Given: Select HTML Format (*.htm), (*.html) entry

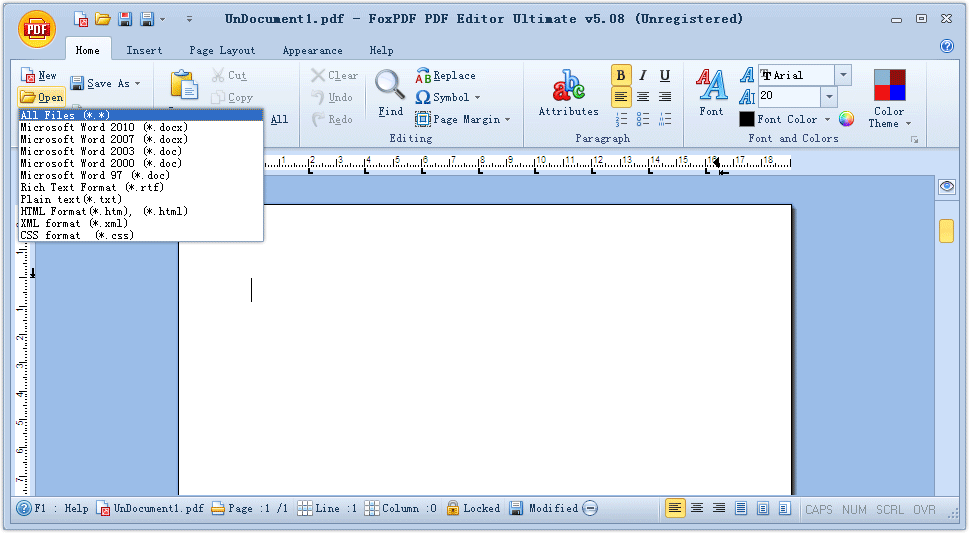Looking at the screenshot, I should coord(141,211).
